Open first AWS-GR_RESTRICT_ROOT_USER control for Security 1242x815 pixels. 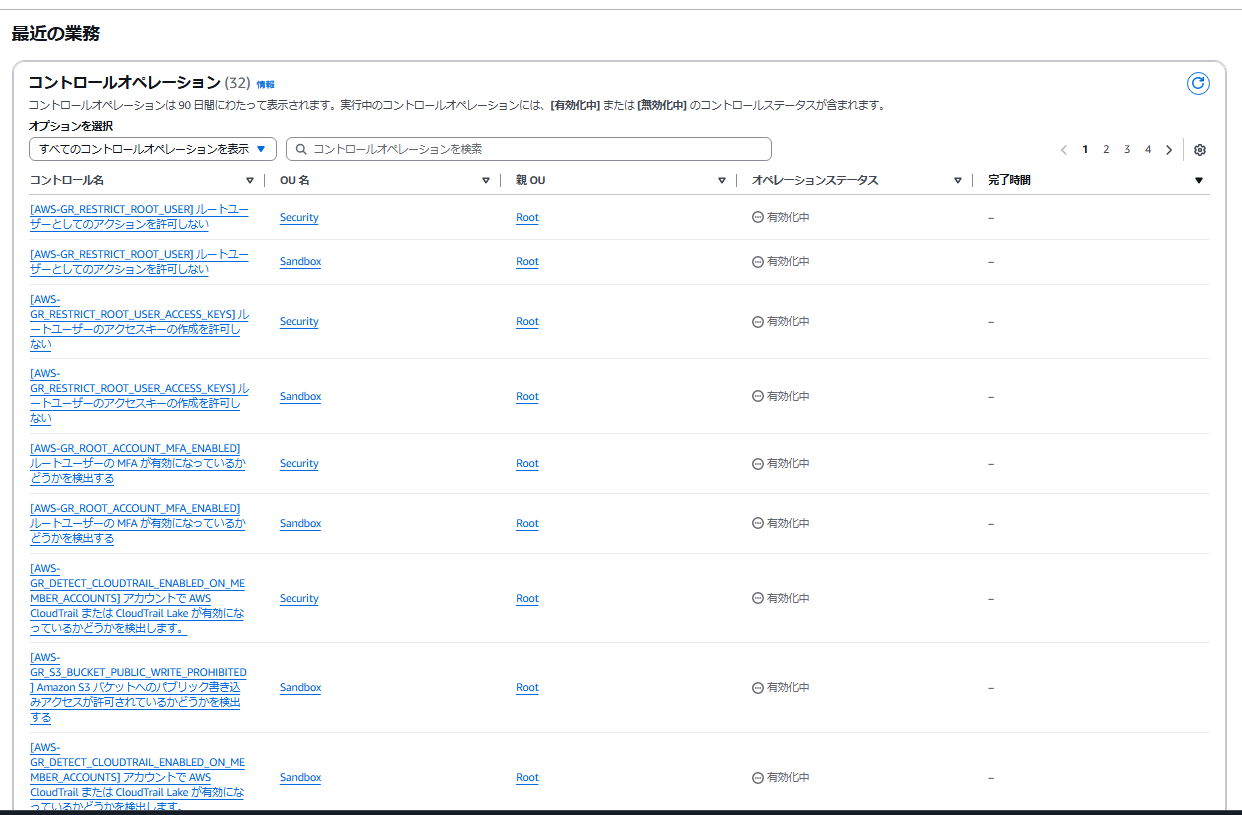tap(139, 217)
